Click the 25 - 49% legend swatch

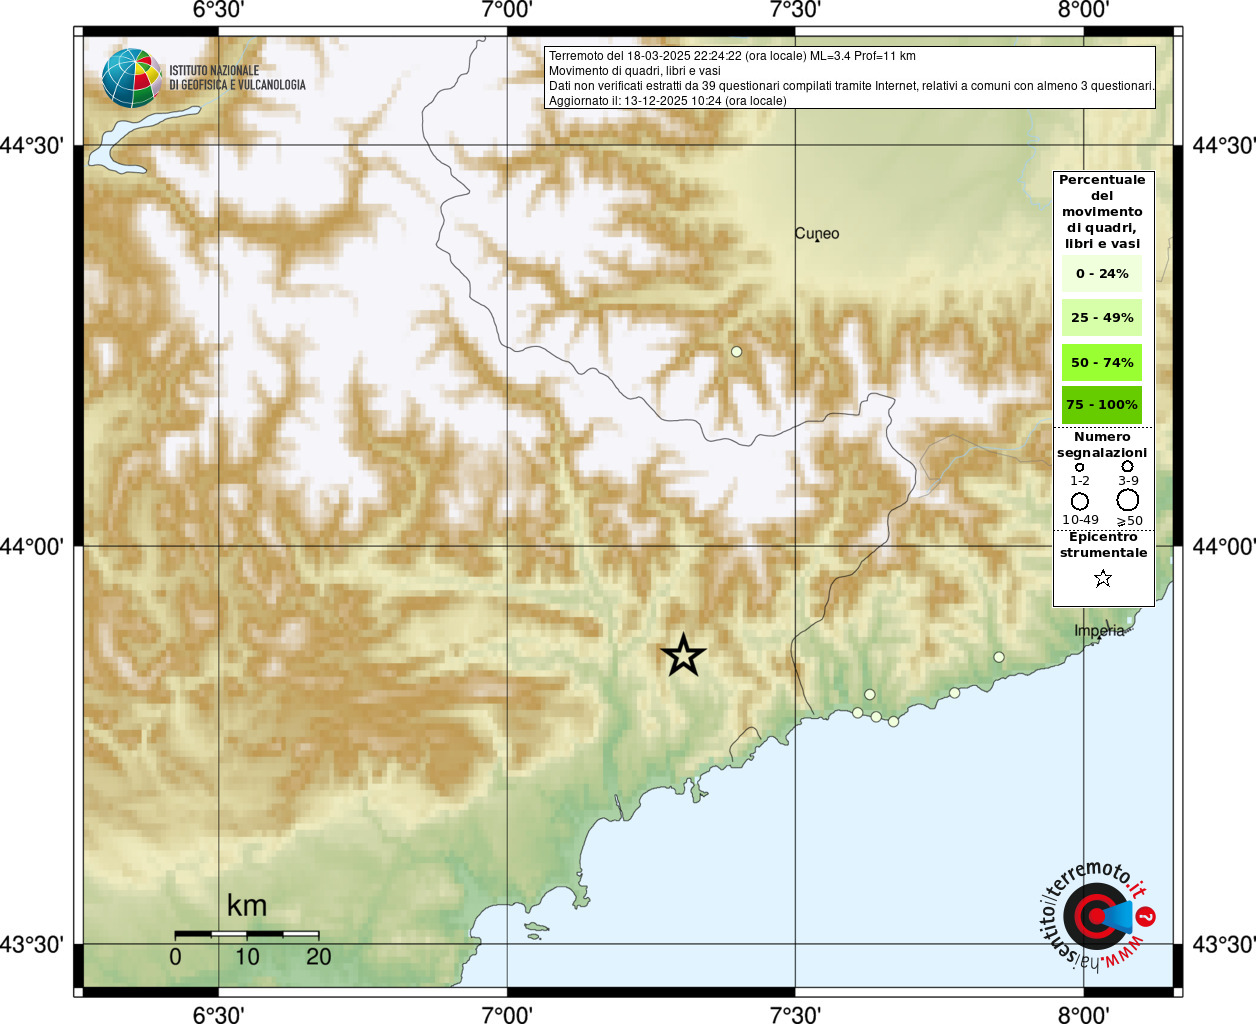coord(1102,317)
